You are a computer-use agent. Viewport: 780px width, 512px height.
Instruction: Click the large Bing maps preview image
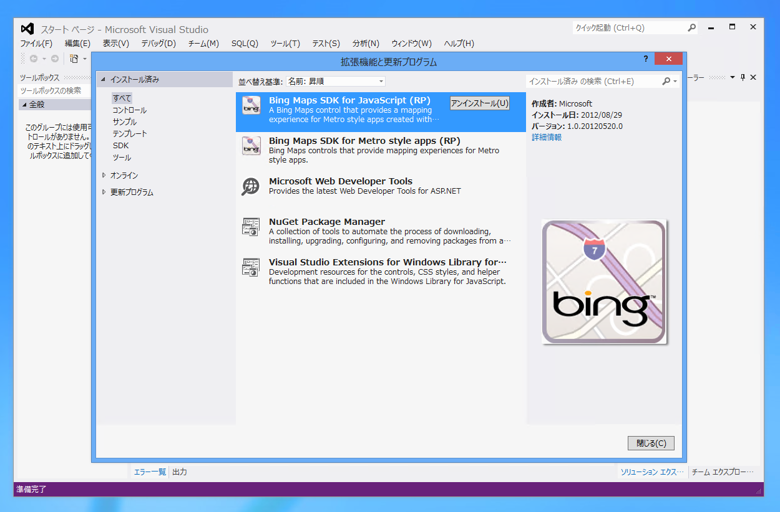[x=604, y=282]
